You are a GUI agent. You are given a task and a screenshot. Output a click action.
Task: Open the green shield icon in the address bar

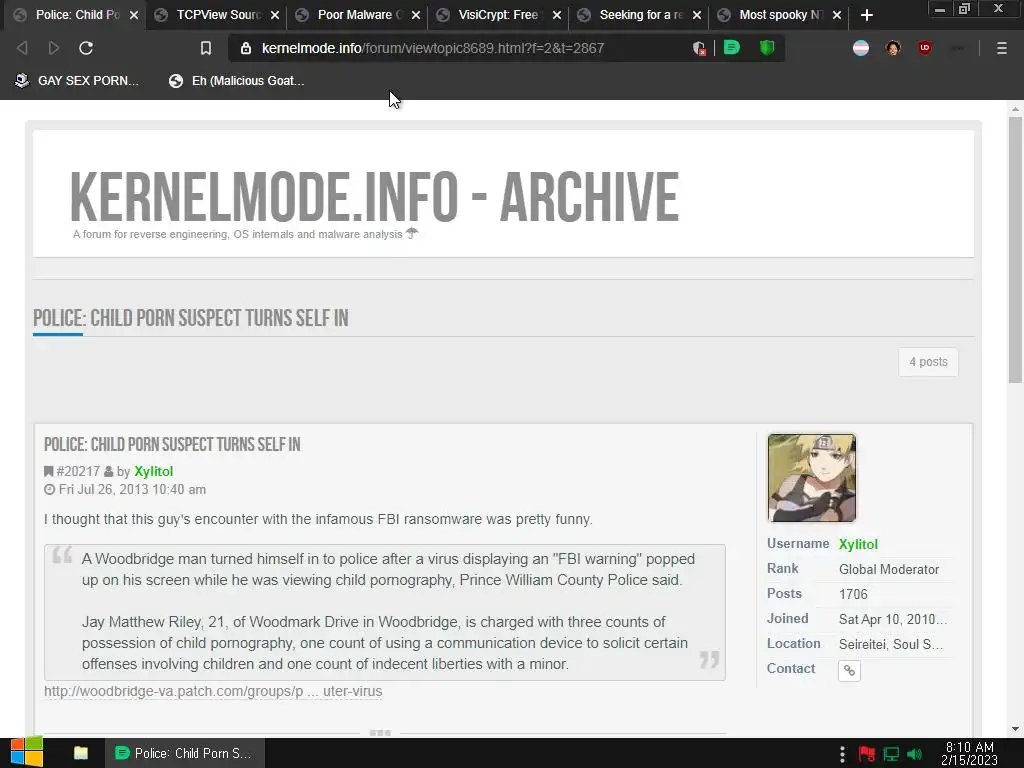click(767, 48)
